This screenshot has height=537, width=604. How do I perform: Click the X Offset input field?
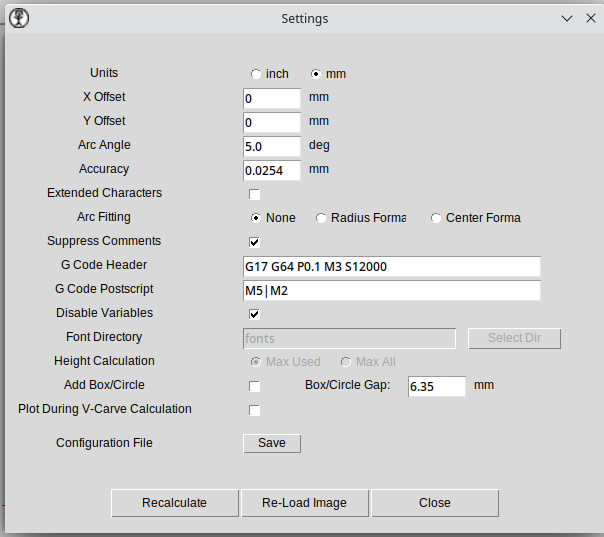[271, 98]
